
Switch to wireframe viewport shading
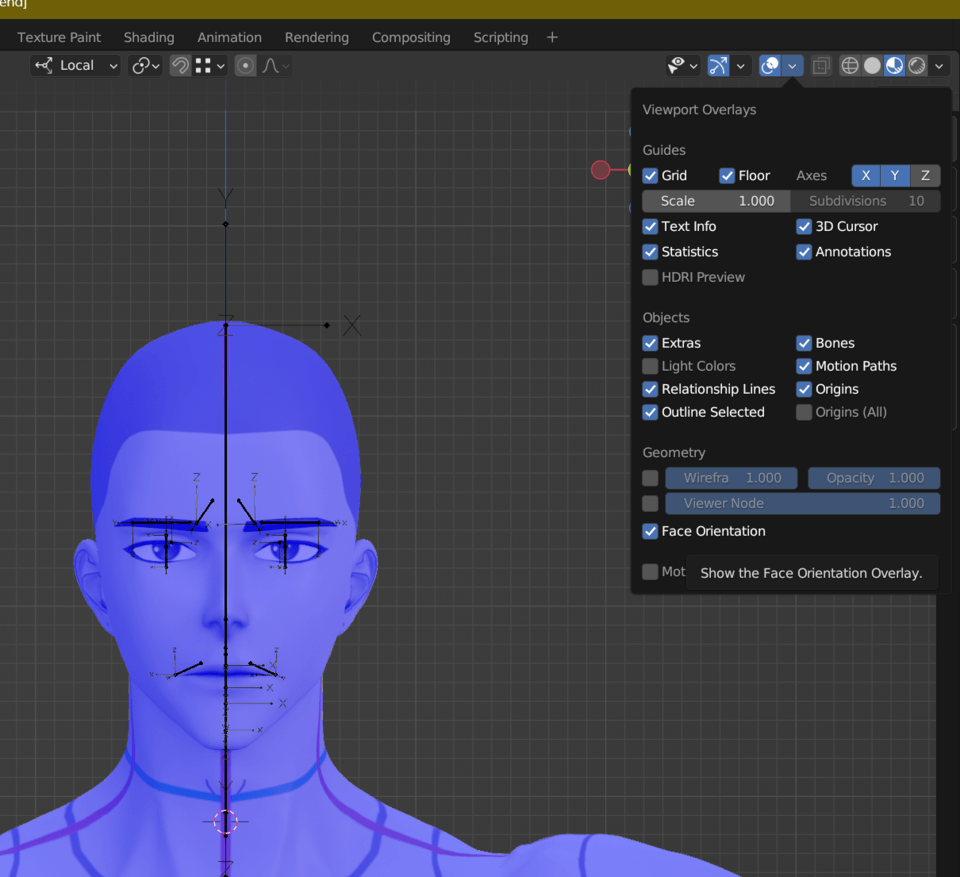(850, 66)
